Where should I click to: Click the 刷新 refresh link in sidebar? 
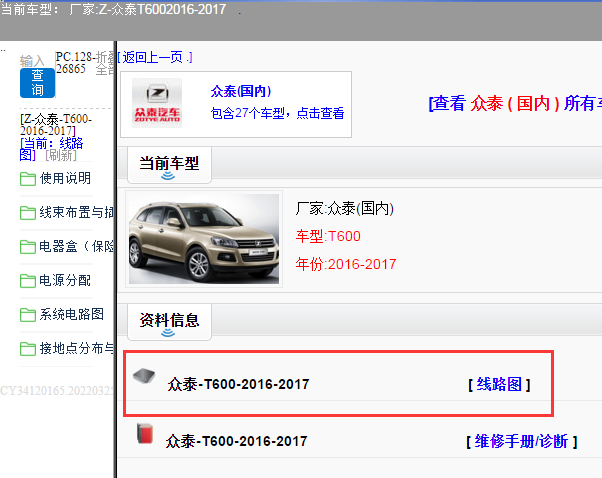61,155
